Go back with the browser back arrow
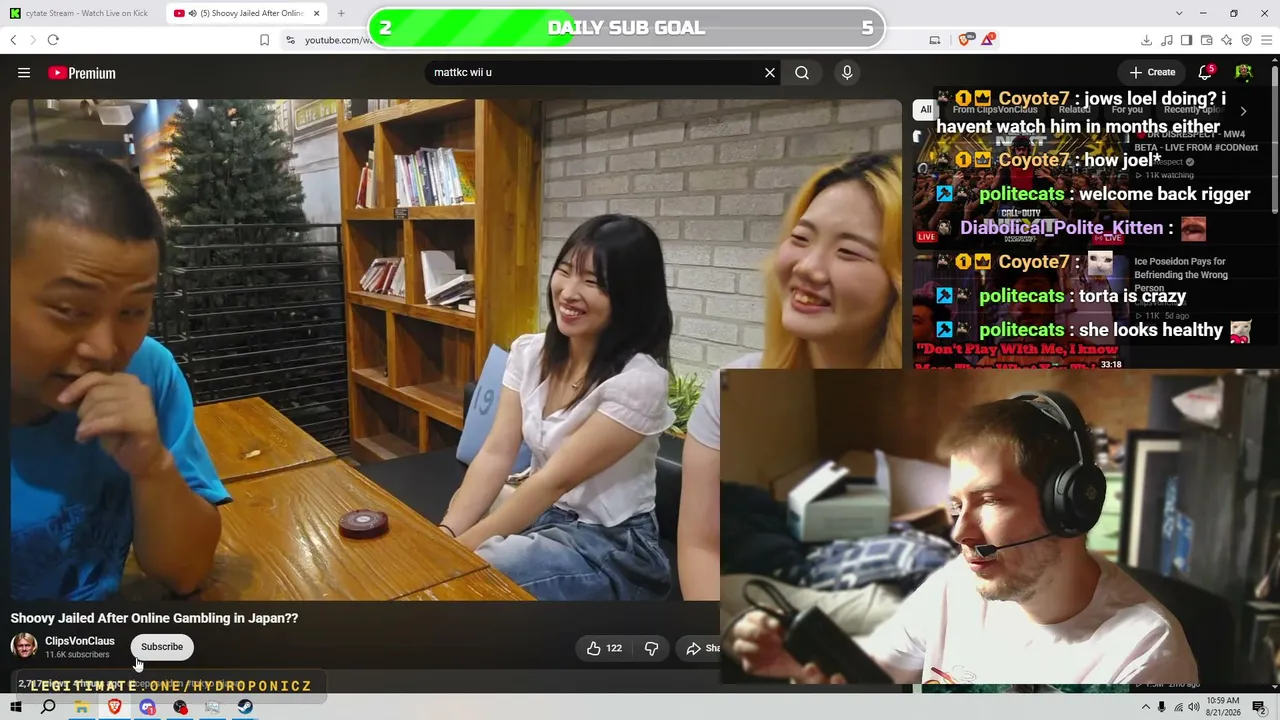1280x720 pixels. tap(13, 40)
